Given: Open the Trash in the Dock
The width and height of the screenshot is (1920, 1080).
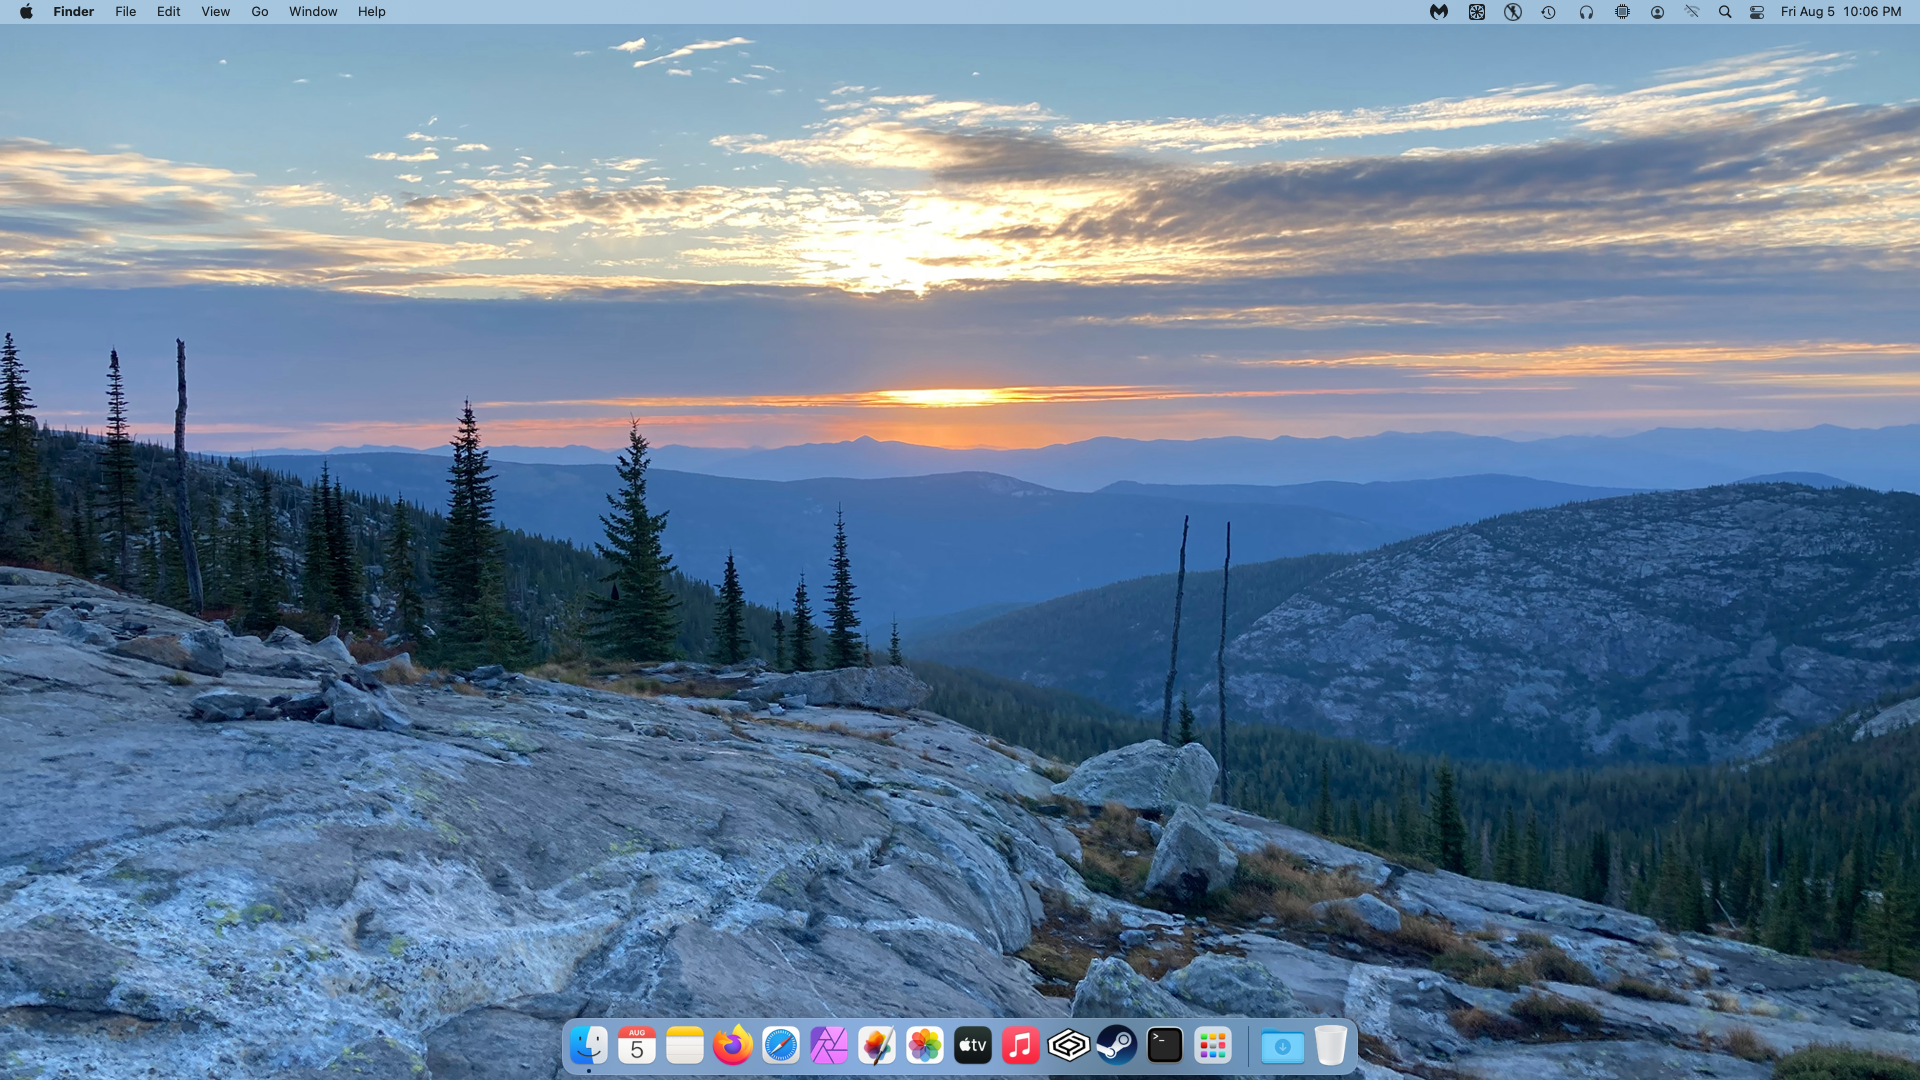Looking at the screenshot, I should pyautogui.click(x=1331, y=1046).
